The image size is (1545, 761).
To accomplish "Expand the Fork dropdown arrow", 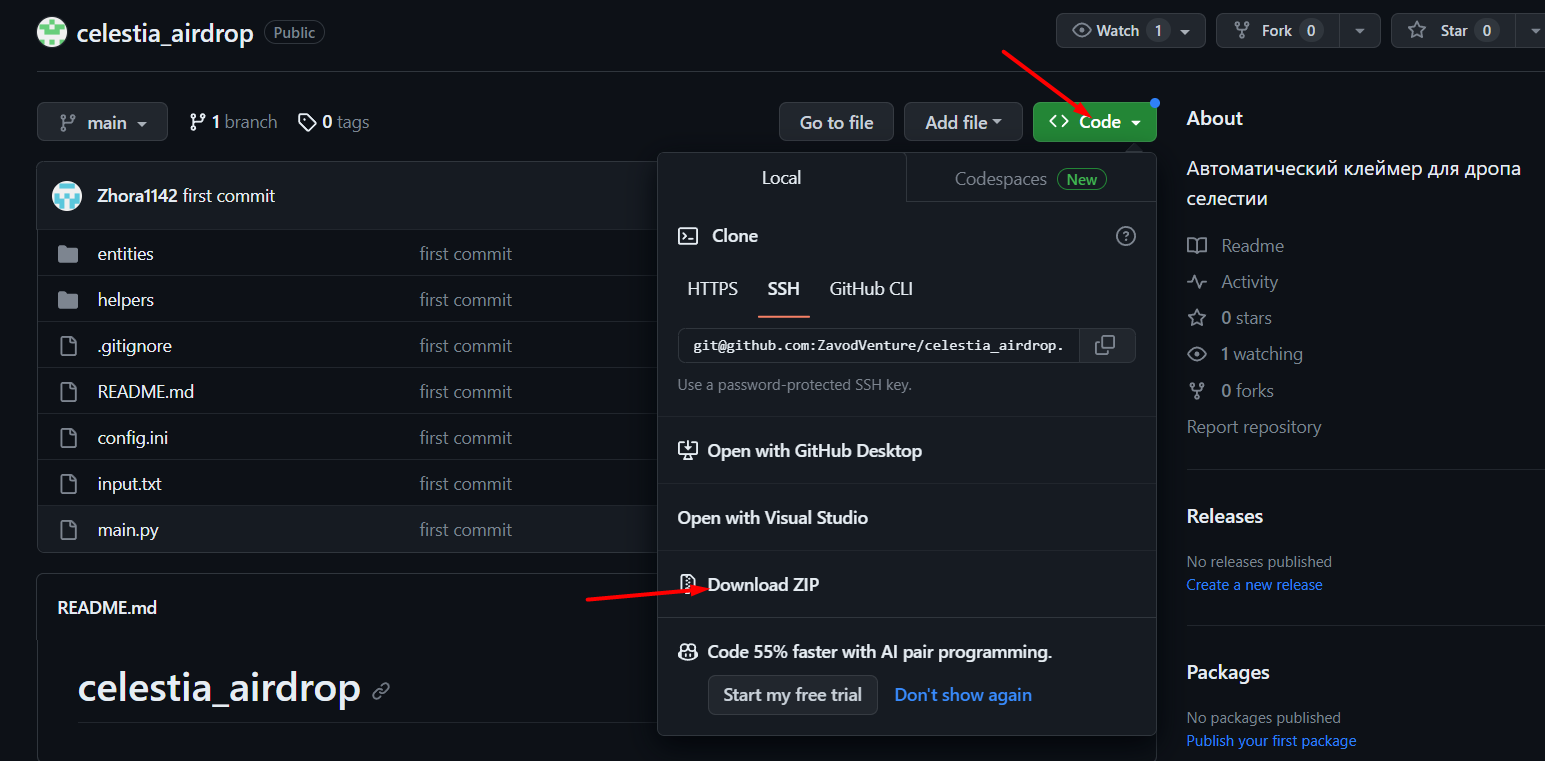I will coord(1360,30).
